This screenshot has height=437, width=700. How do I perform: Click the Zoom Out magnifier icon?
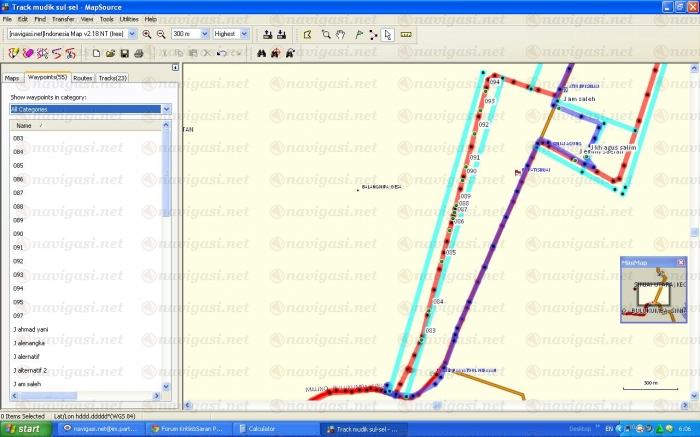pyautogui.click(x=161, y=33)
